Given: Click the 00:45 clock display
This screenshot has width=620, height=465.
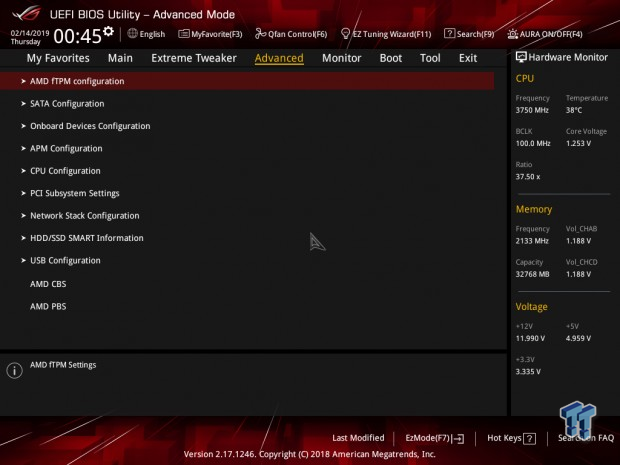Looking at the screenshot, I should [x=78, y=36].
